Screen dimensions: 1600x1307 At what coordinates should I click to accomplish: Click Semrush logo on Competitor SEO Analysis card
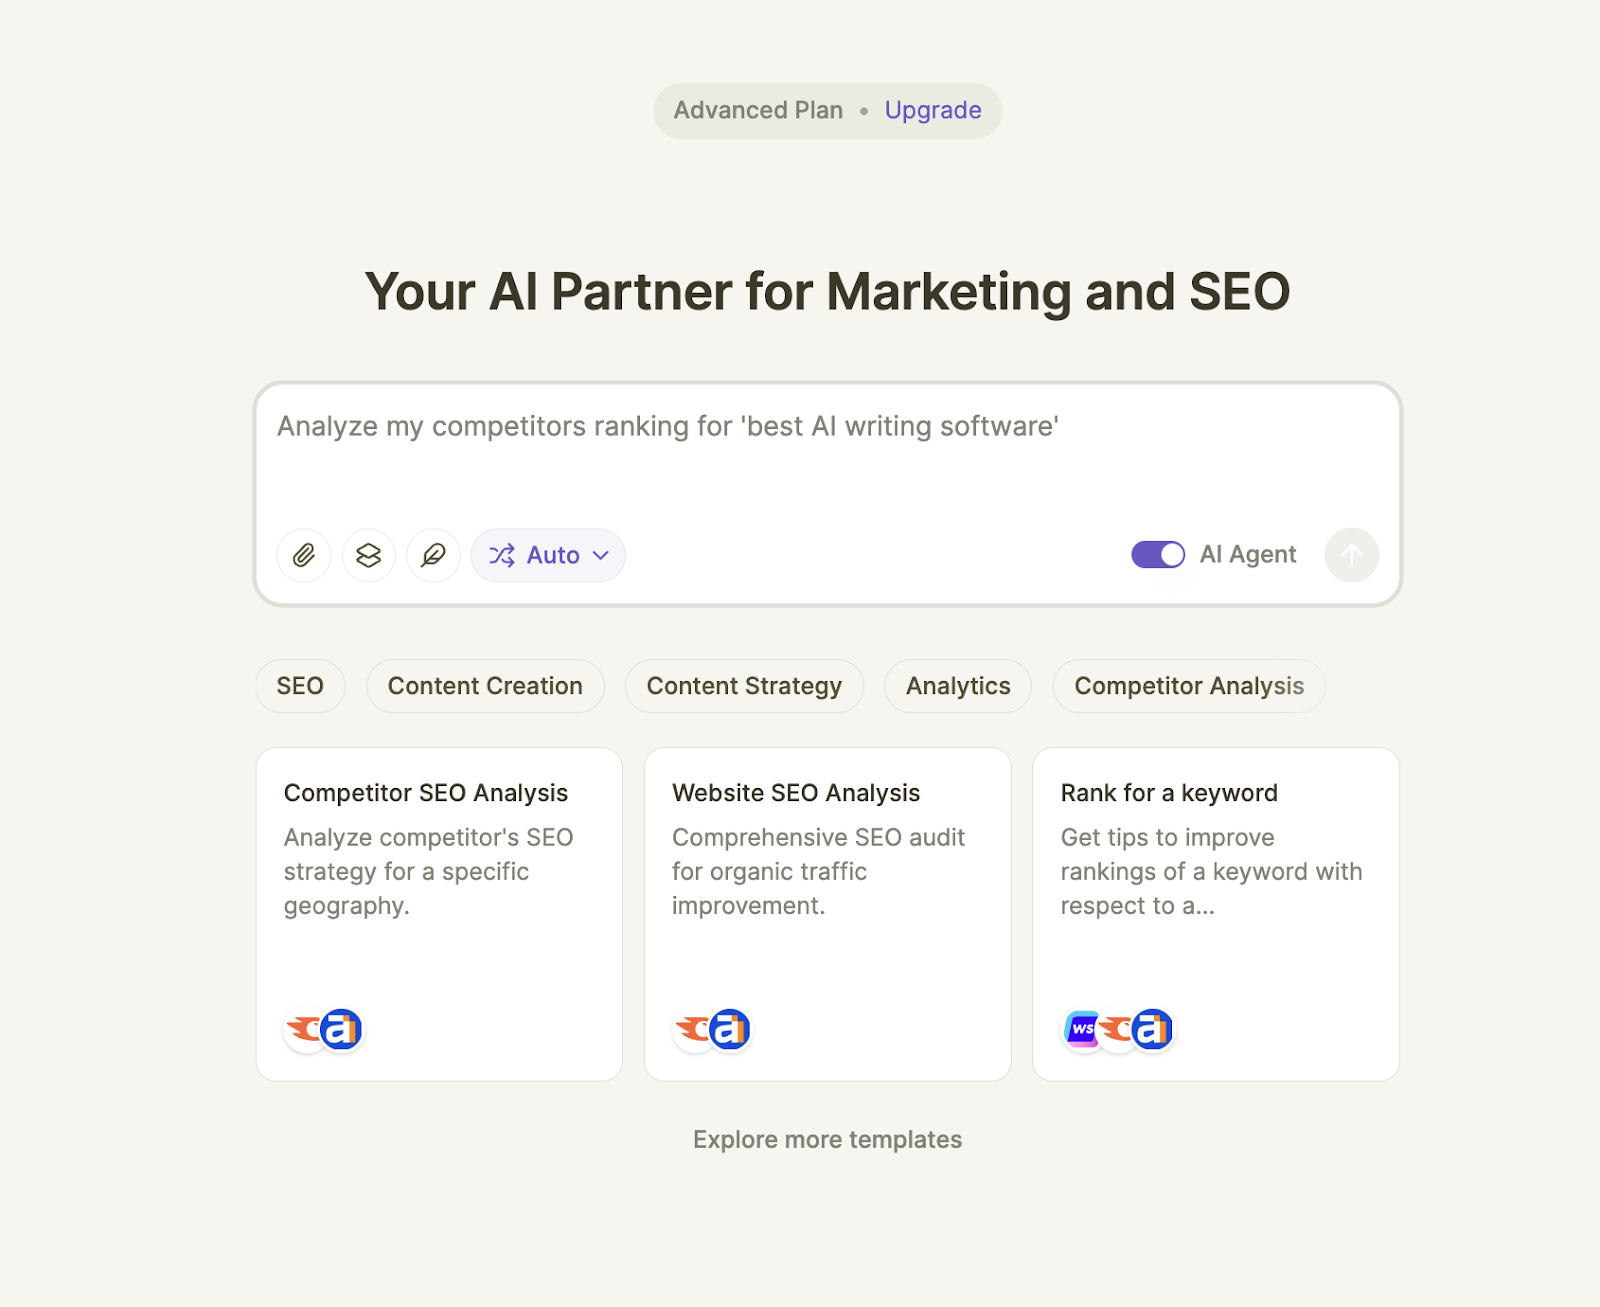click(305, 1029)
